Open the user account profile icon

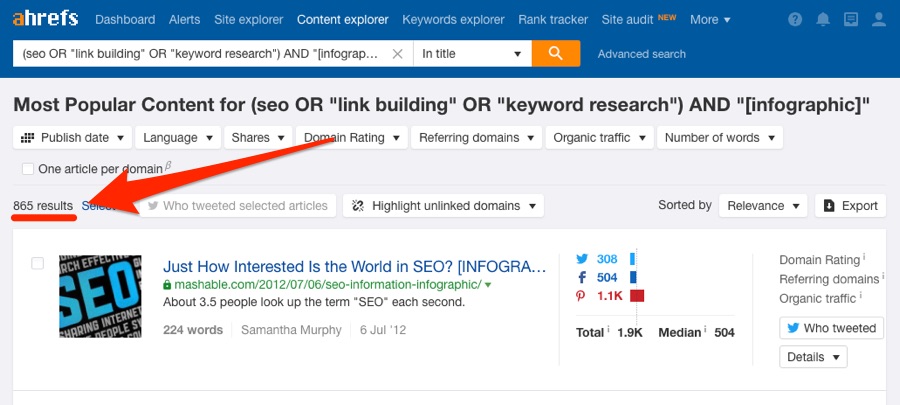pyautogui.click(x=878, y=20)
